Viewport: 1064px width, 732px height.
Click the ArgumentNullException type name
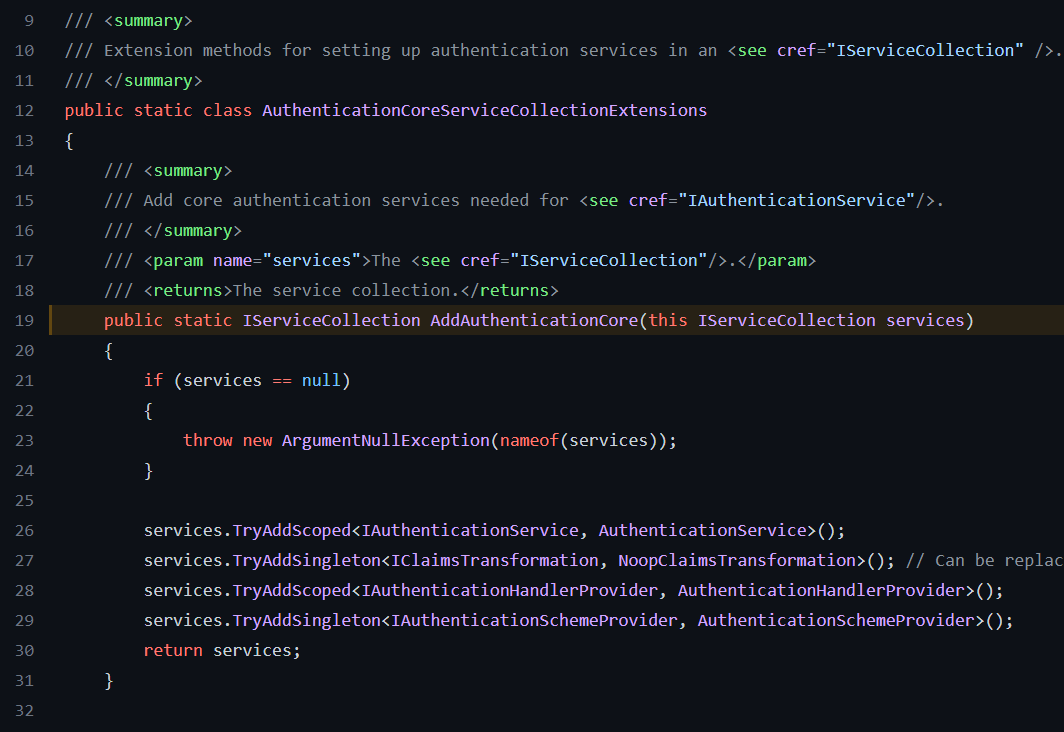coord(385,440)
